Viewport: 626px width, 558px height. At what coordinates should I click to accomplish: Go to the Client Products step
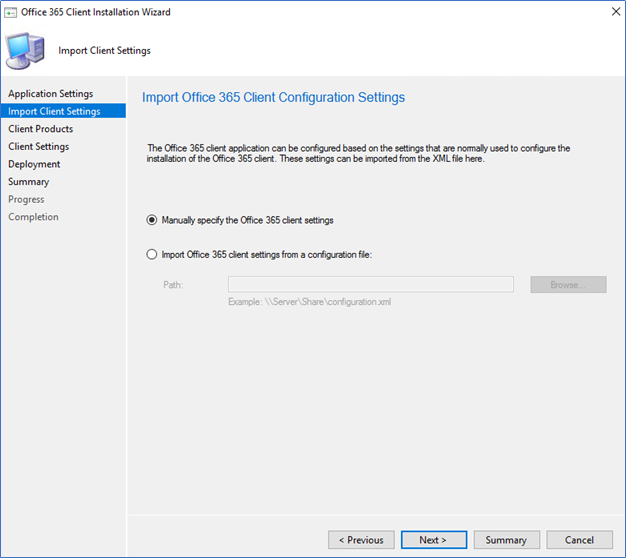click(x=41, y=129)
